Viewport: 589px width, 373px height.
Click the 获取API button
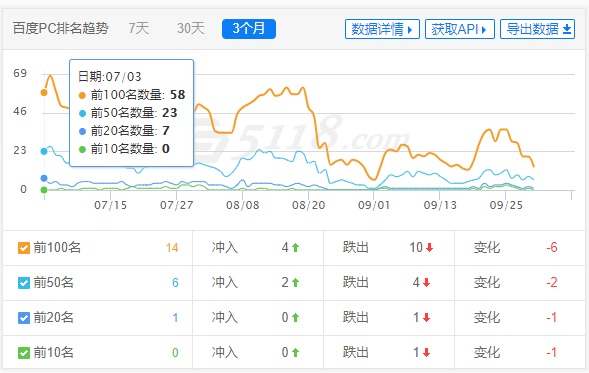tap(459, 29)
